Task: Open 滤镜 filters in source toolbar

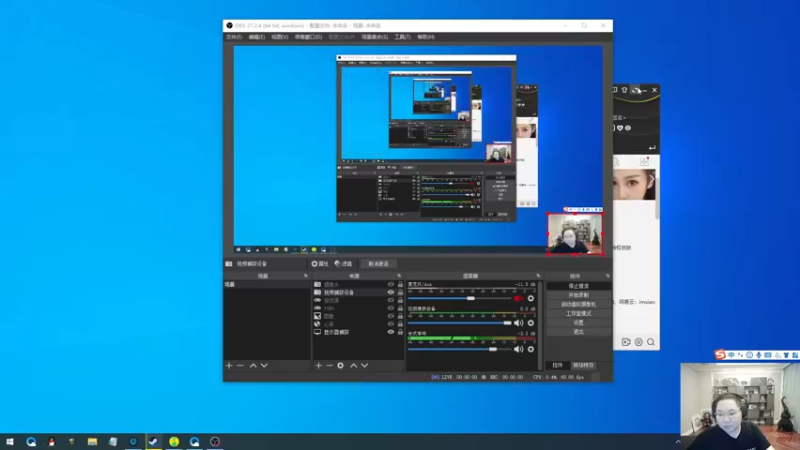Action: (x=343, y=264)
